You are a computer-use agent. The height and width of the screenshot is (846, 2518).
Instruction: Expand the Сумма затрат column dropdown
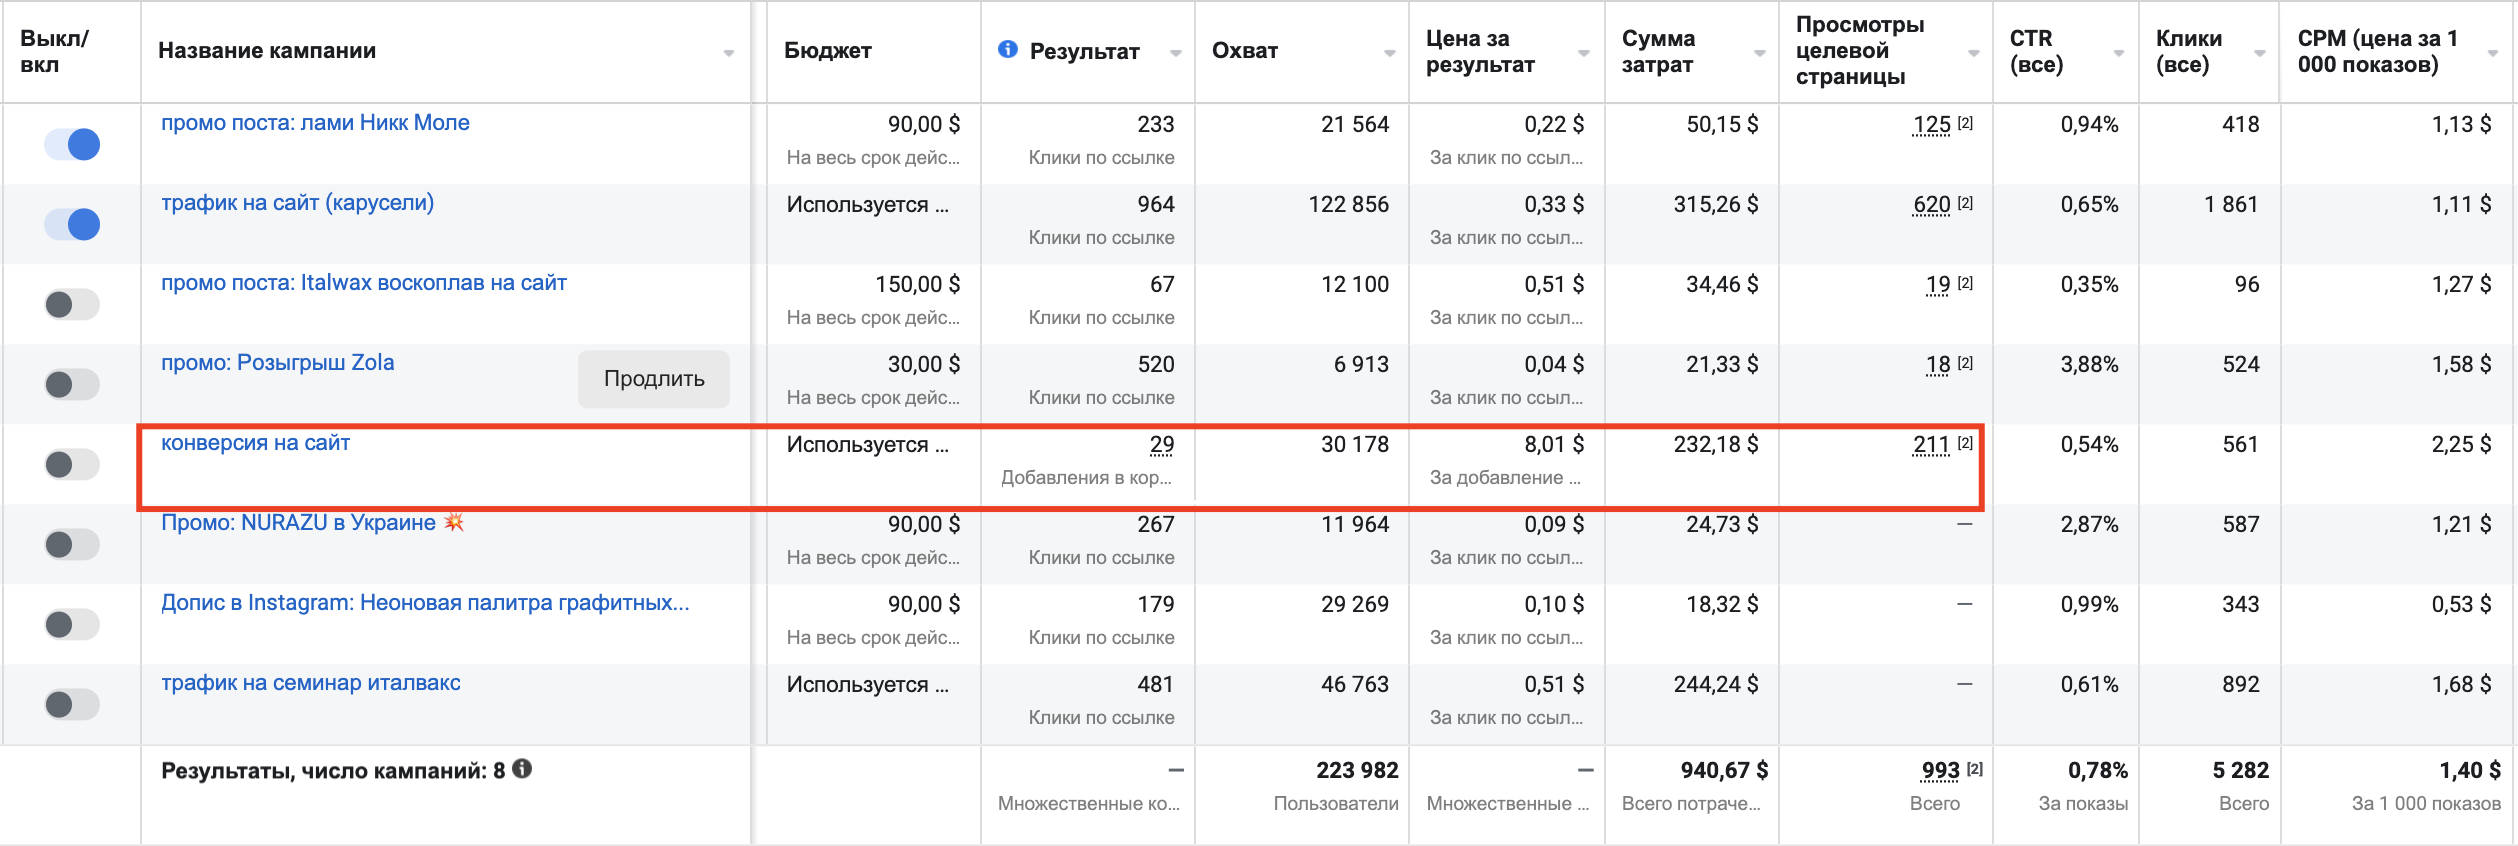coord(1760,53)
